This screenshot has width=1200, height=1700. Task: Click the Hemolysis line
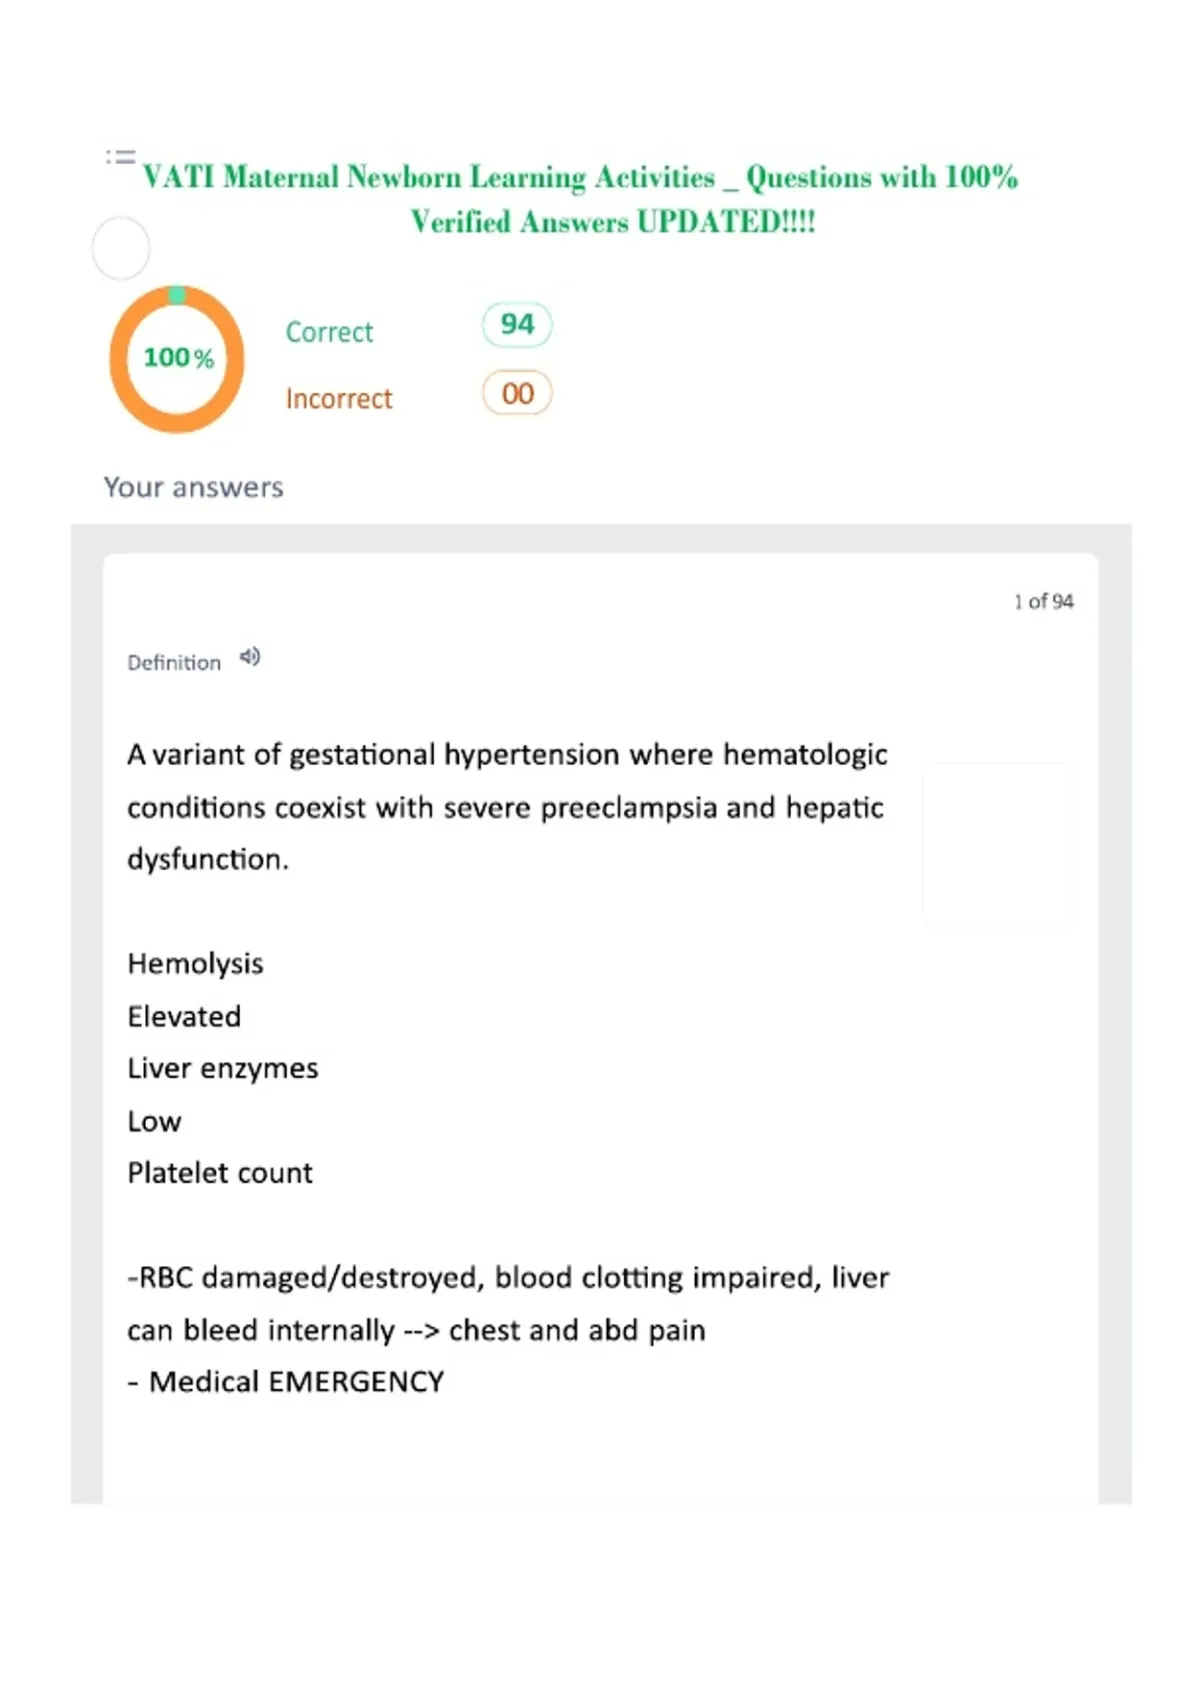(196, 964)
